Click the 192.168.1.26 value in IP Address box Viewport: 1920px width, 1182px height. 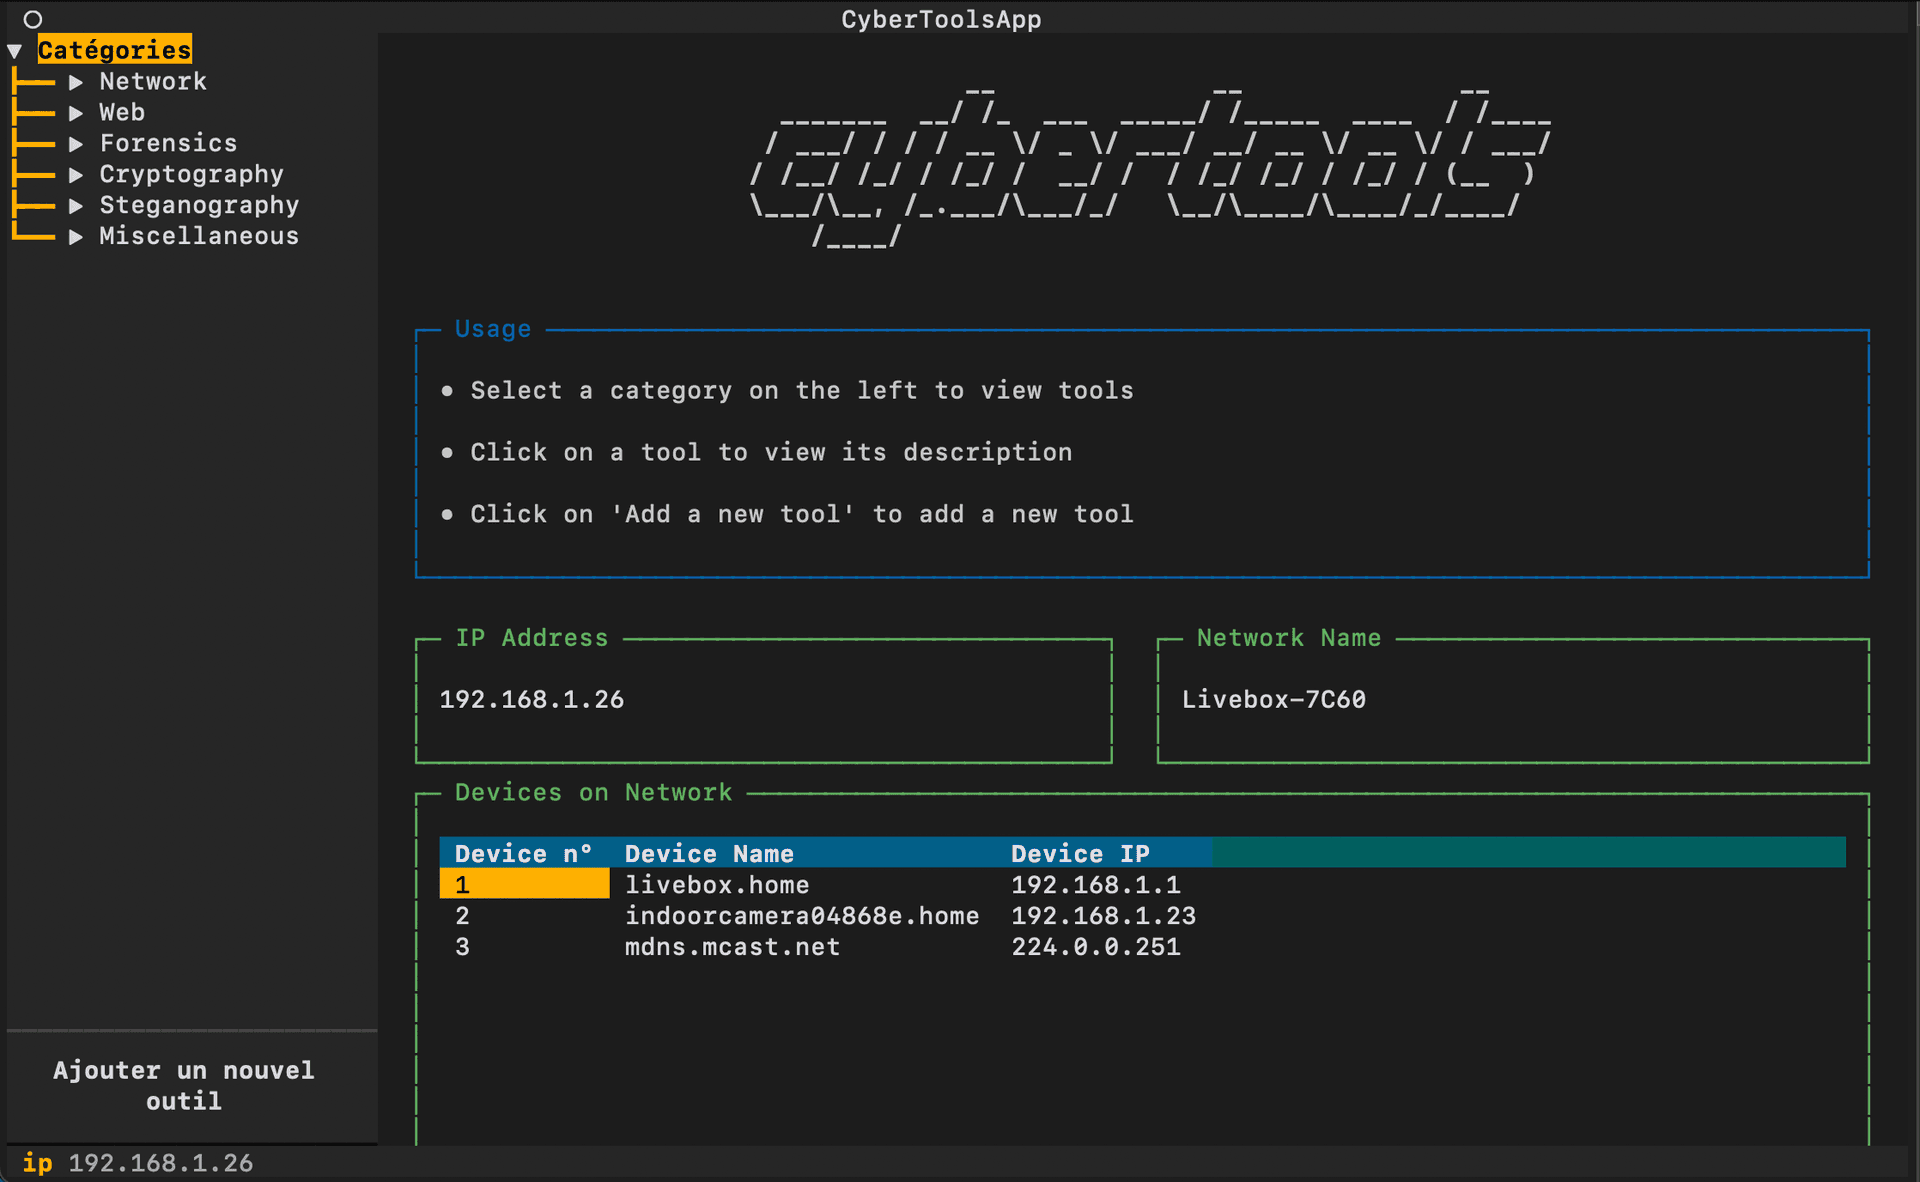click(x=532, y=699)
